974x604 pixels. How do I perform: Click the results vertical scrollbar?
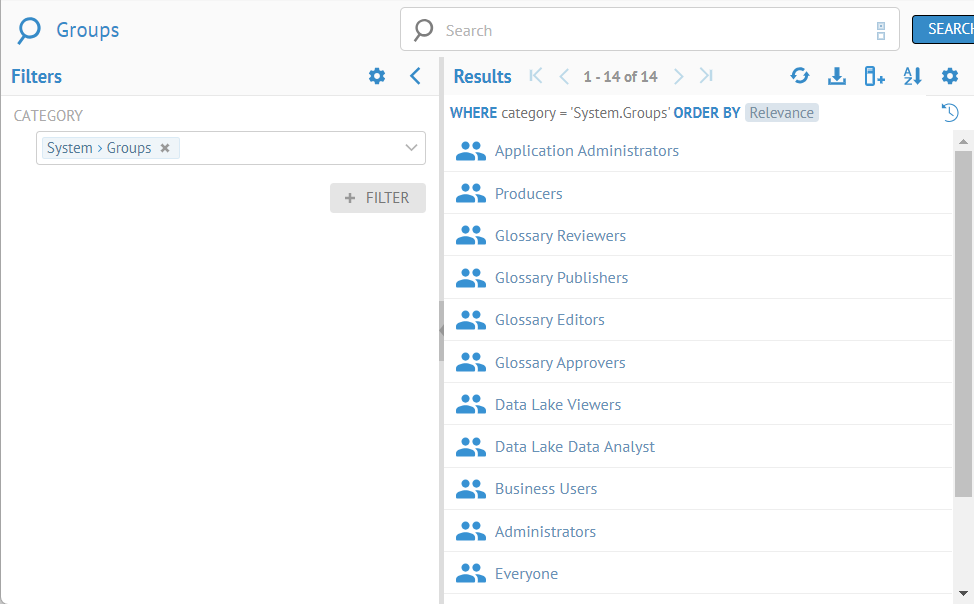[963, 320]
